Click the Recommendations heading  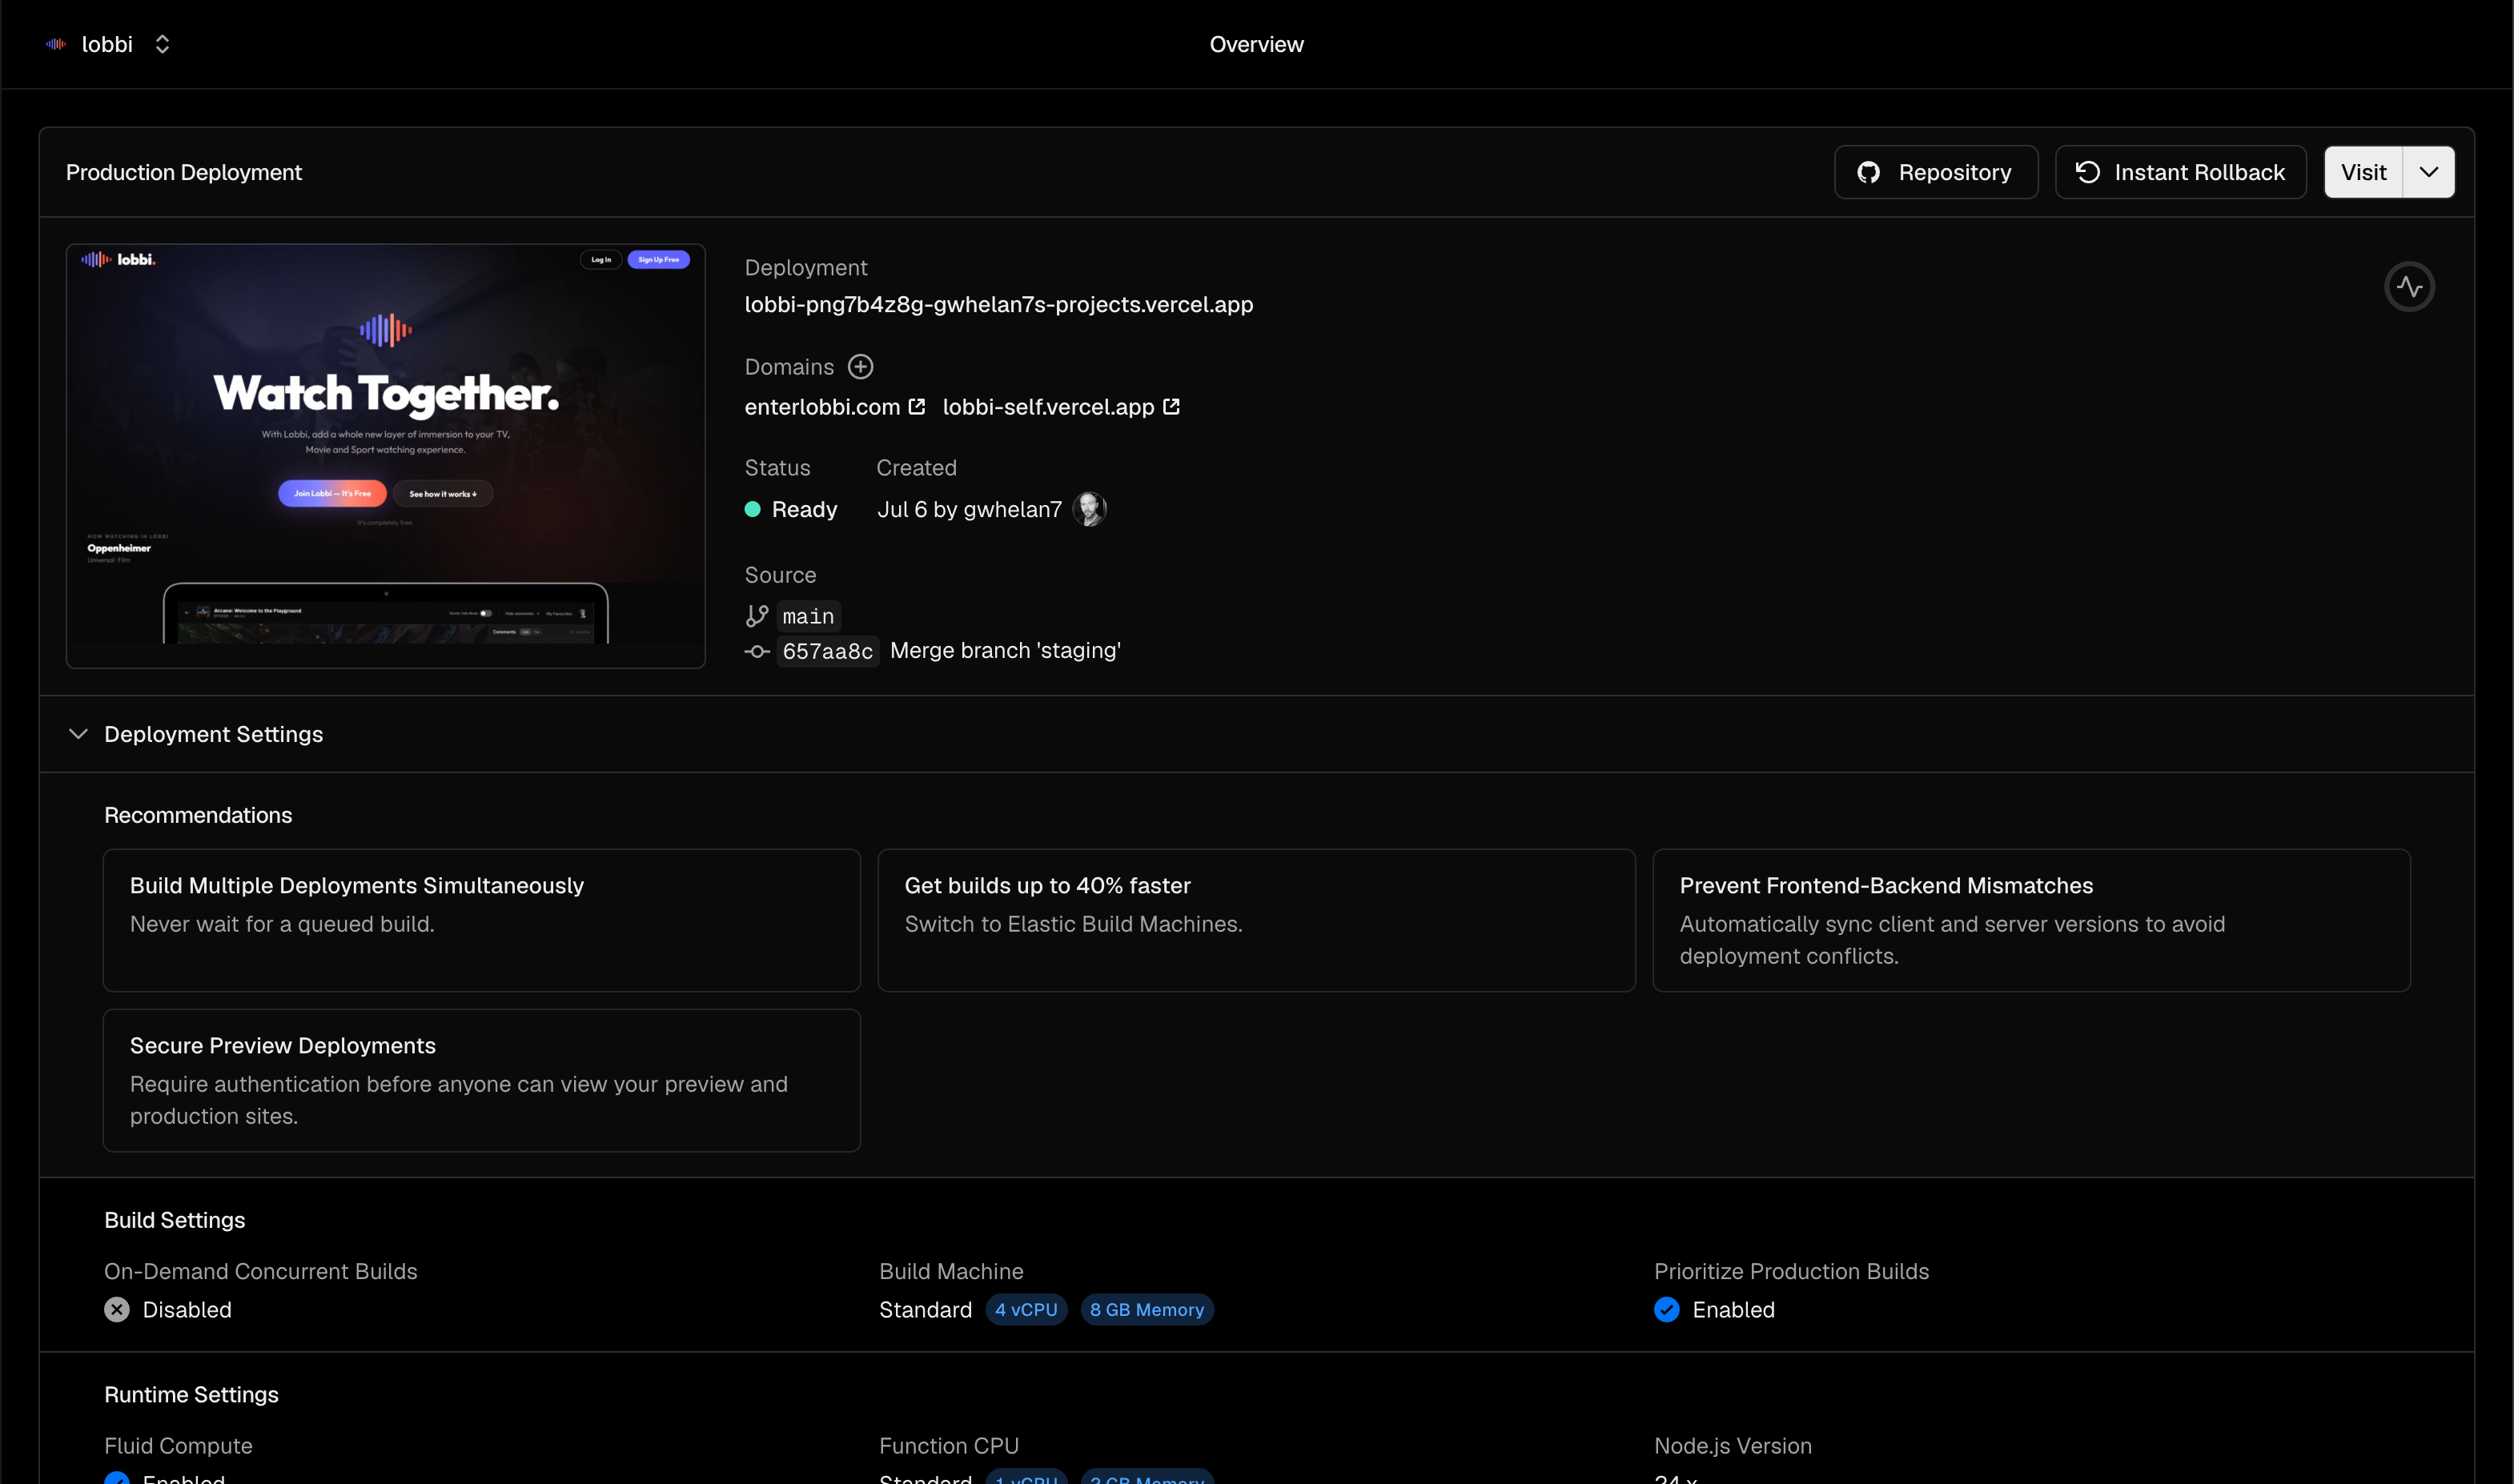tap(198, 815)
